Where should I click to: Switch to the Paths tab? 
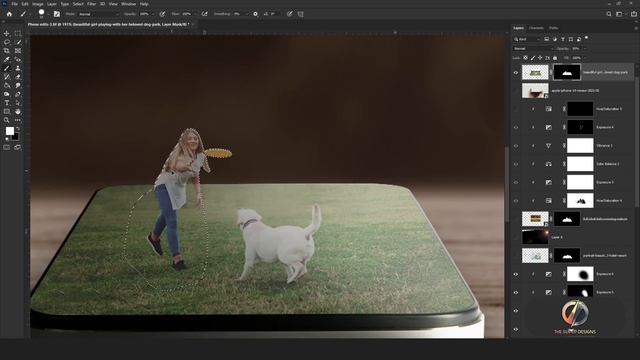tap(553, 28)
